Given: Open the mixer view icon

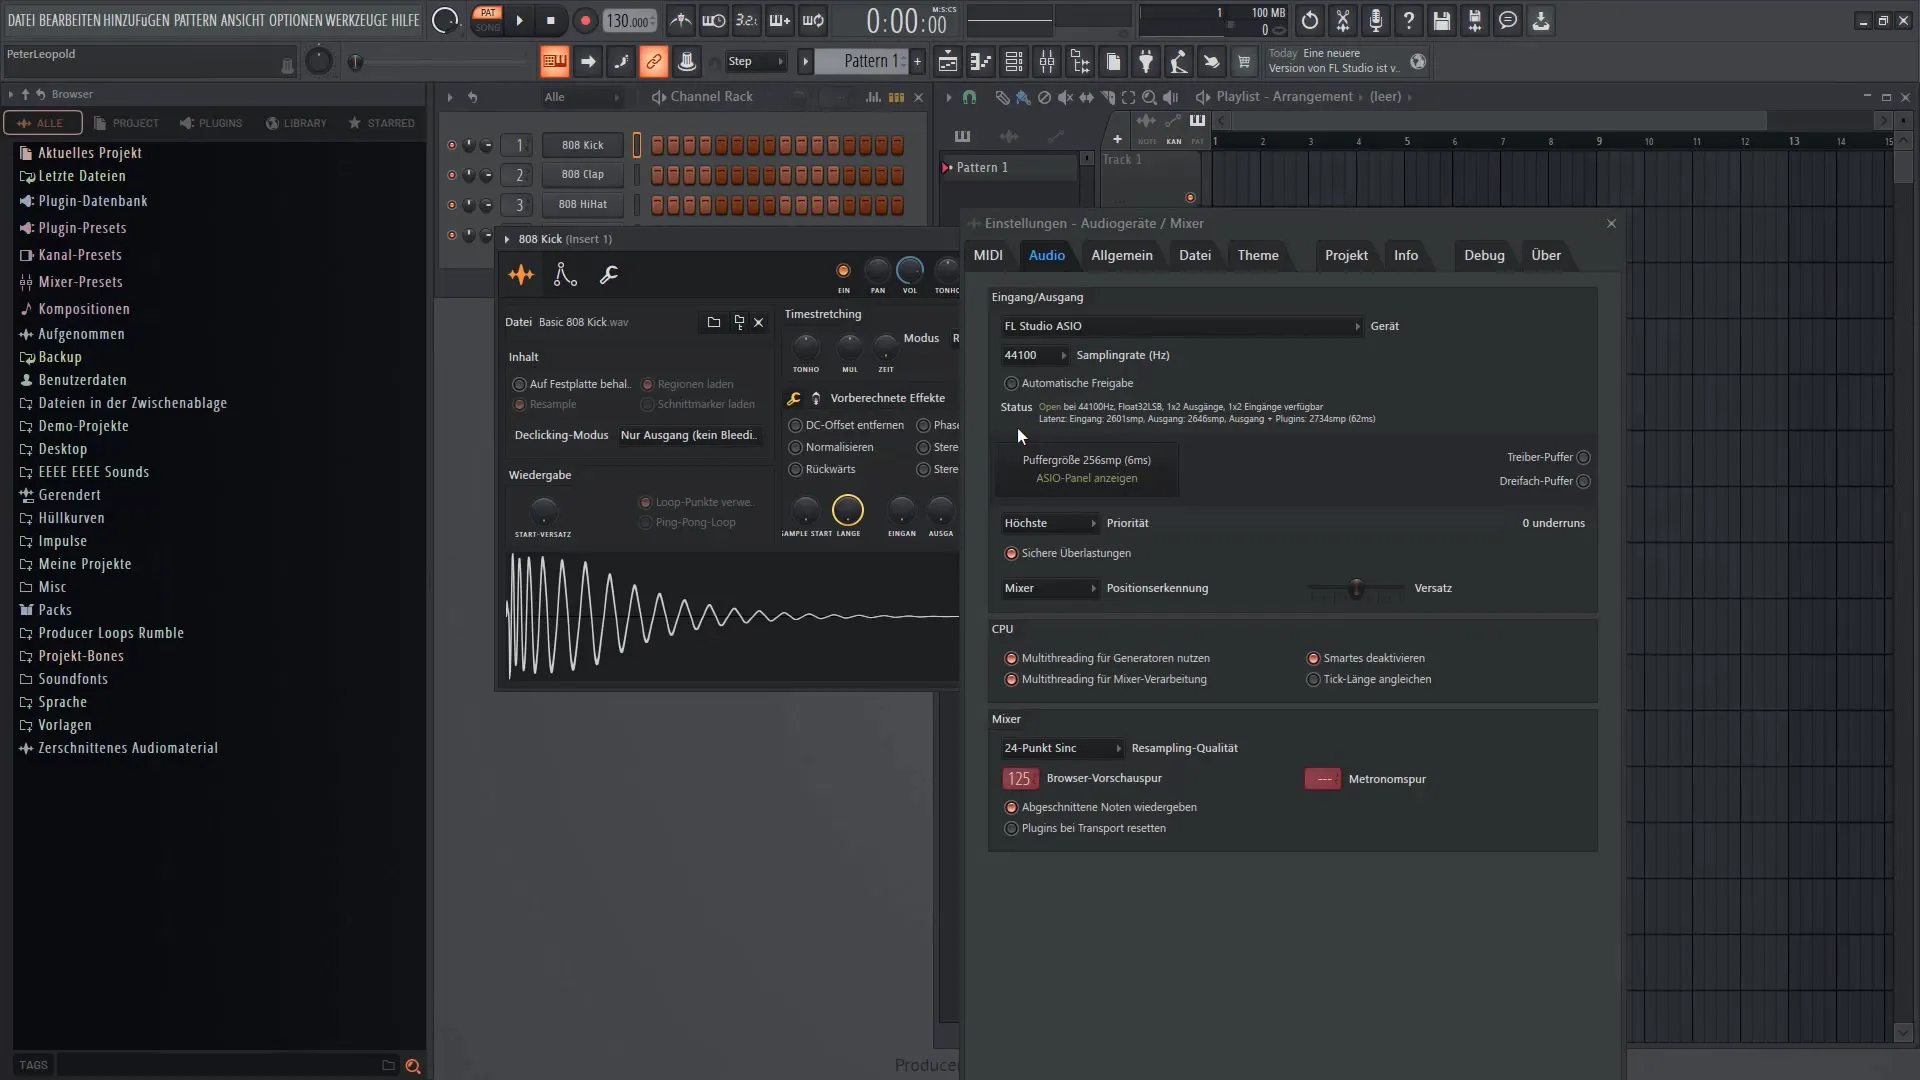Looking at the screenshot, I should pos(1047,62).
